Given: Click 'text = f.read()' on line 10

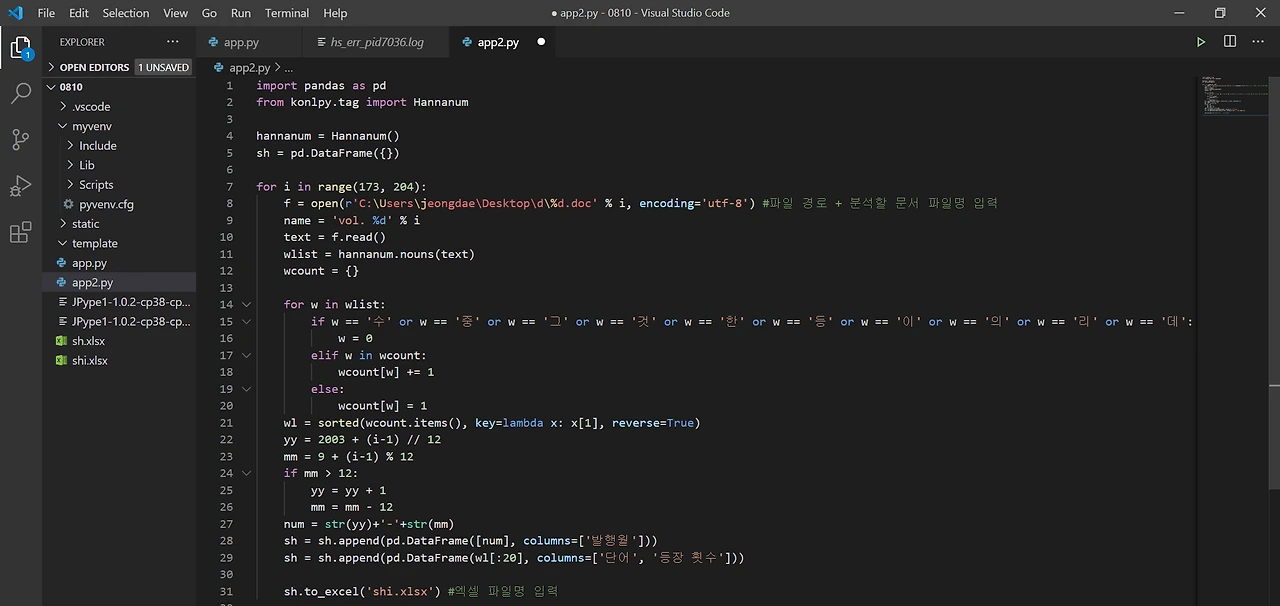Looking at the screenshot, I should pos(335,237).
